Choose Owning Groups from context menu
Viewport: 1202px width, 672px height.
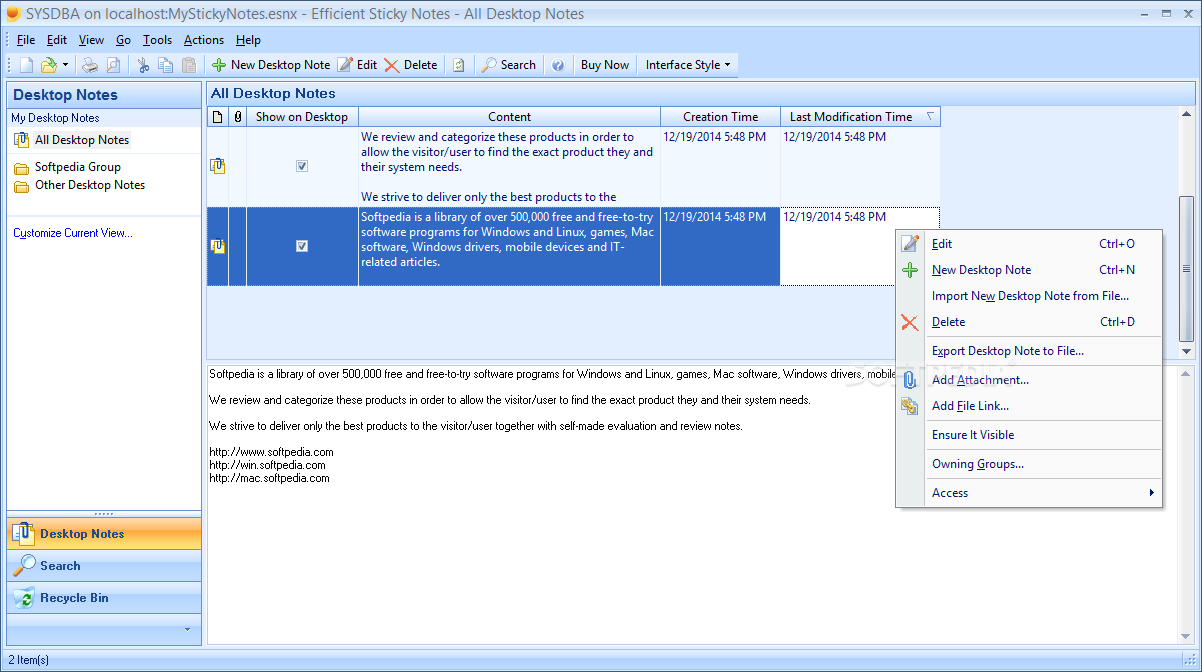pos(1029,464)
